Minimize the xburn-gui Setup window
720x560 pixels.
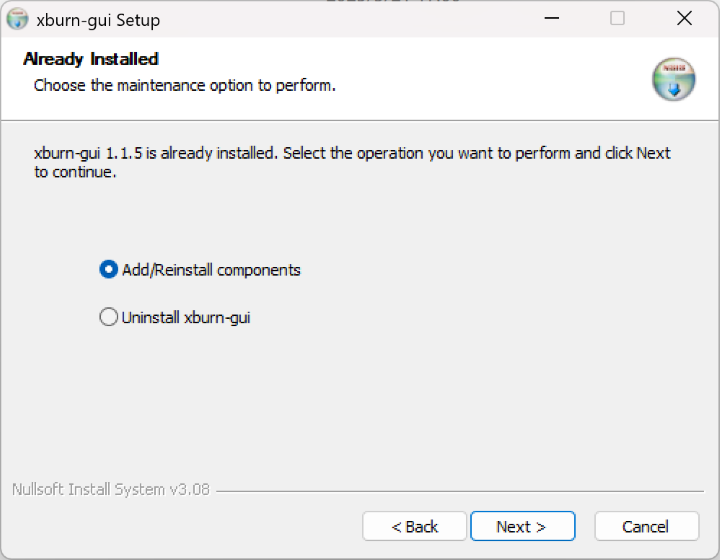coord(551,18)
